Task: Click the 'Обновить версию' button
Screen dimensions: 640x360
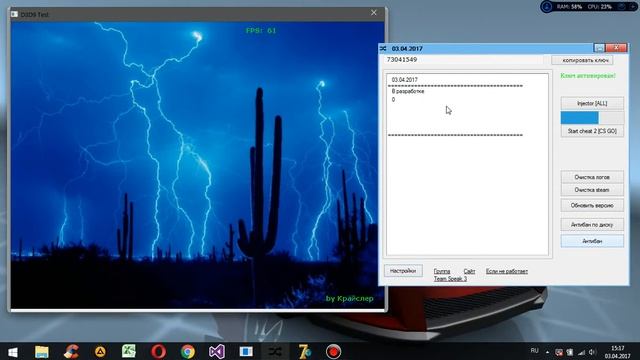Action: (592, 205)
